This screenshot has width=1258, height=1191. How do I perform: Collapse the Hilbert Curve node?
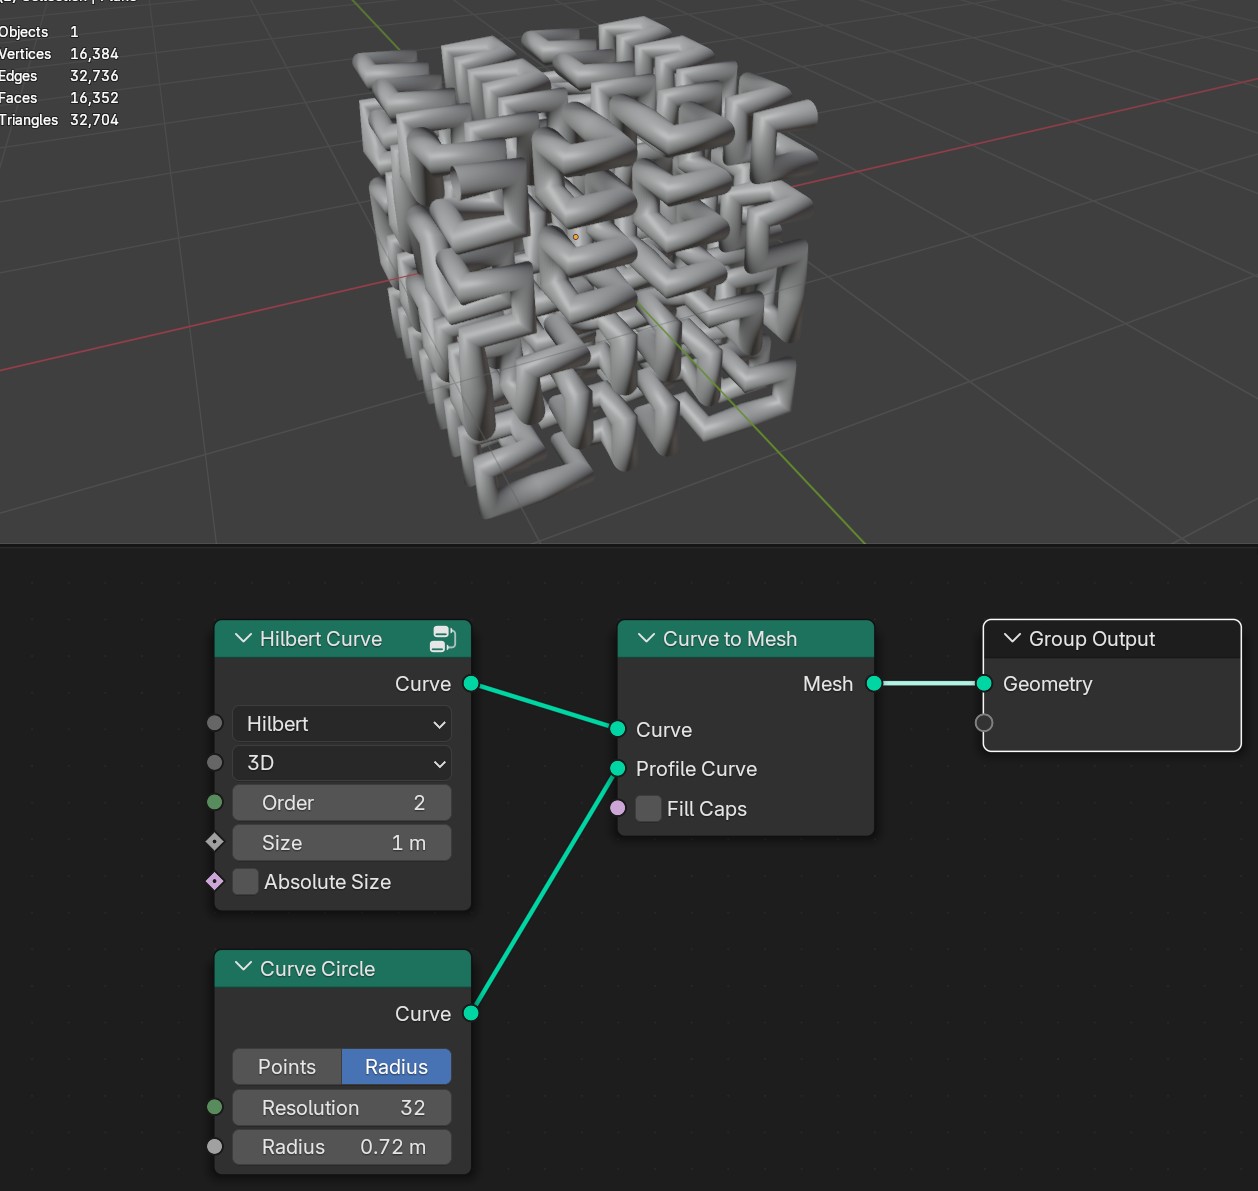tap(243, 638)
